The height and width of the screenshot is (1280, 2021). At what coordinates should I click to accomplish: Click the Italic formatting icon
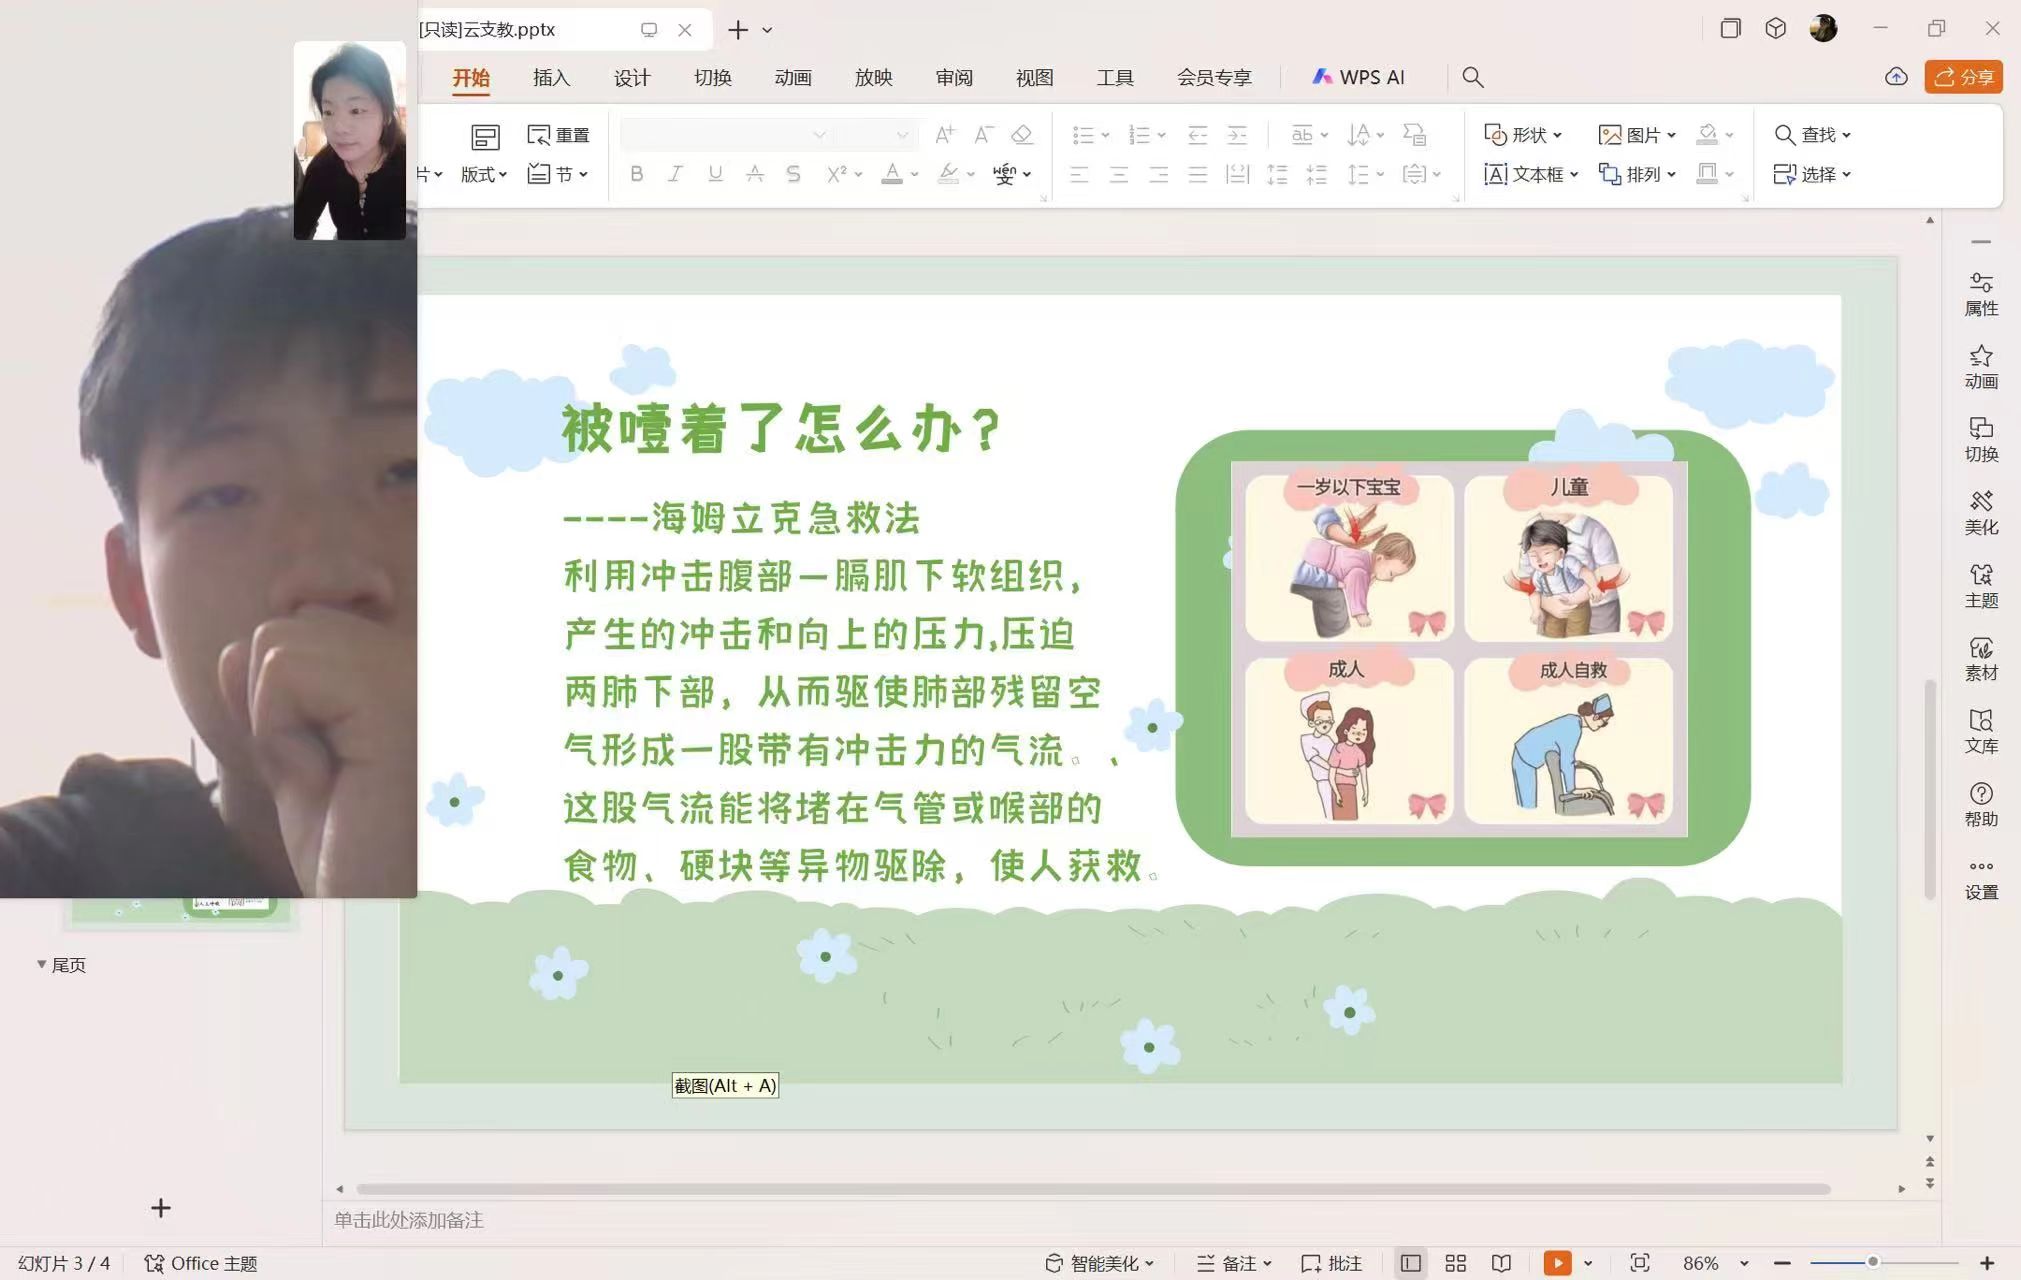tap(675, 174)
